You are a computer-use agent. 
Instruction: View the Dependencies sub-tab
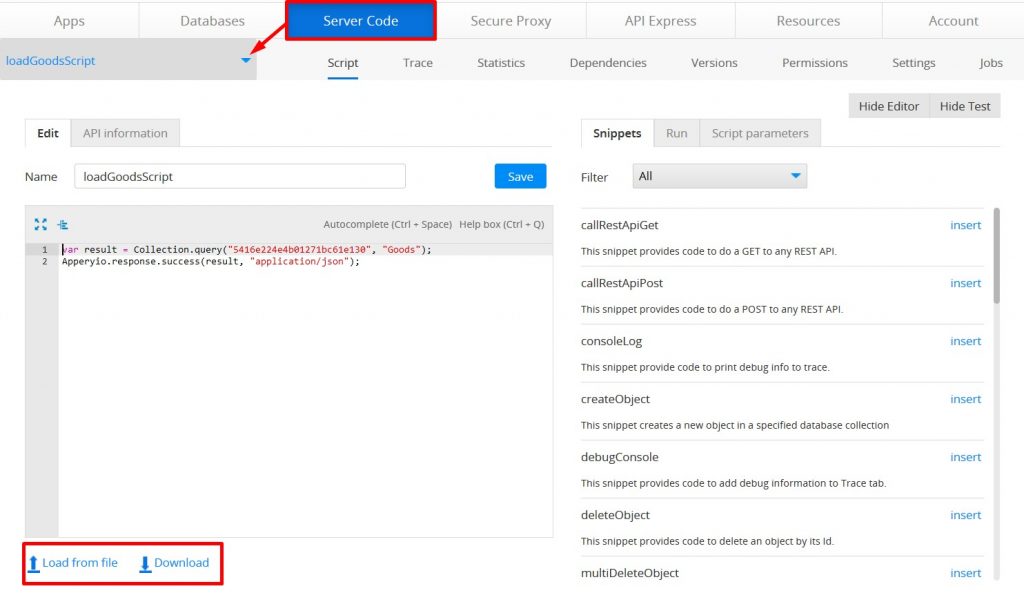(x=608, y=63)
